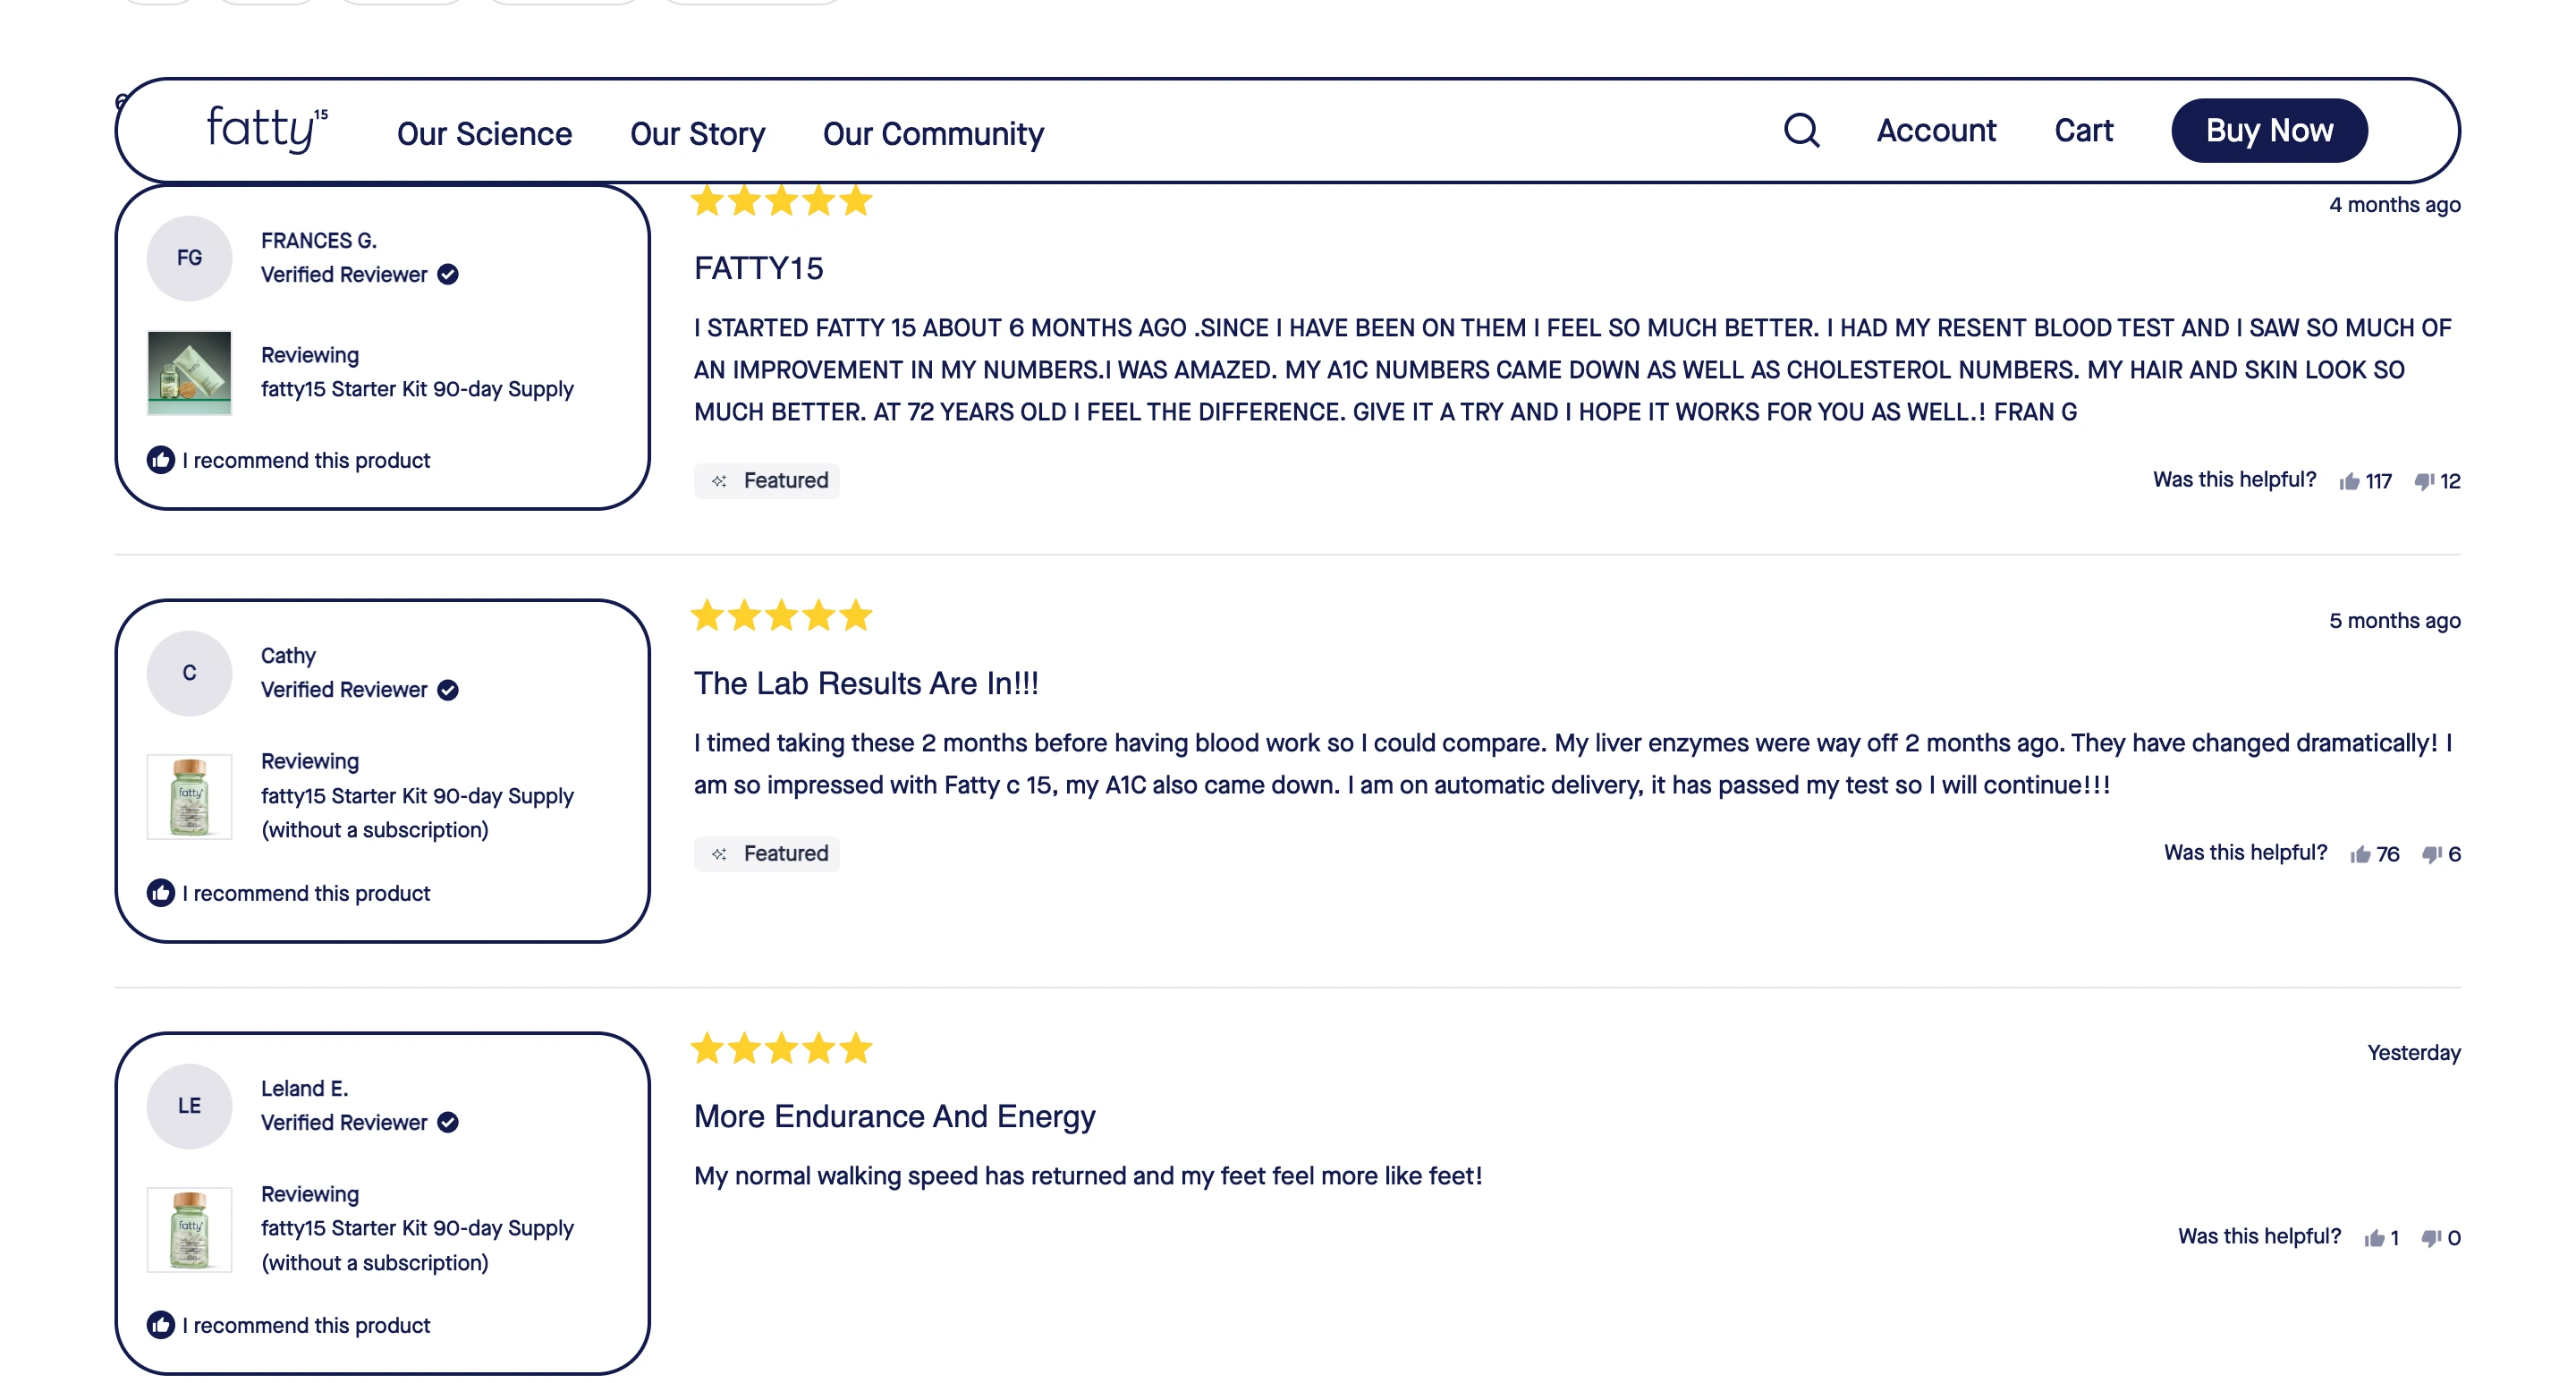
Task: Select the verified reviewer checkmark beside Frances G.
Action: [450, 274]
